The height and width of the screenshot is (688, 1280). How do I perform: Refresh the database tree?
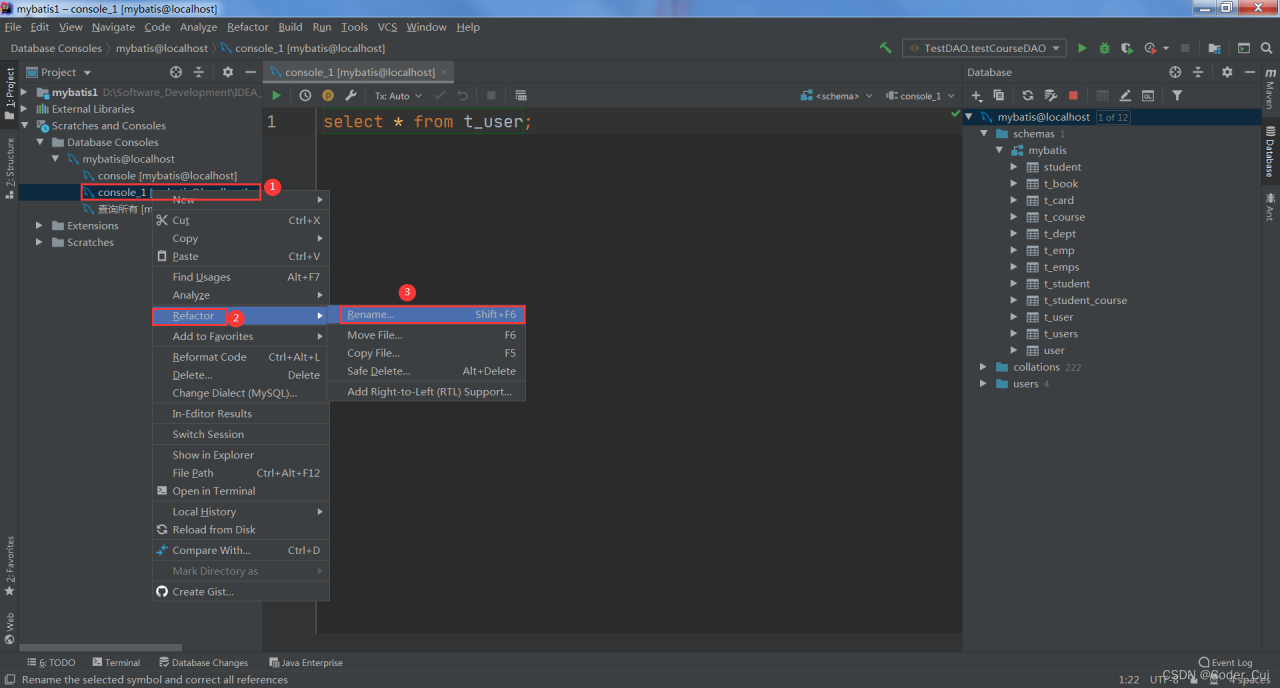coord(1028,96)
